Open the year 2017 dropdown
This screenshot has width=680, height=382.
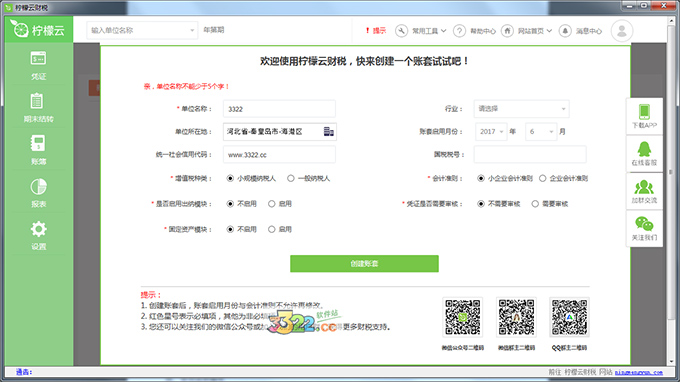(x=491, y=131)
